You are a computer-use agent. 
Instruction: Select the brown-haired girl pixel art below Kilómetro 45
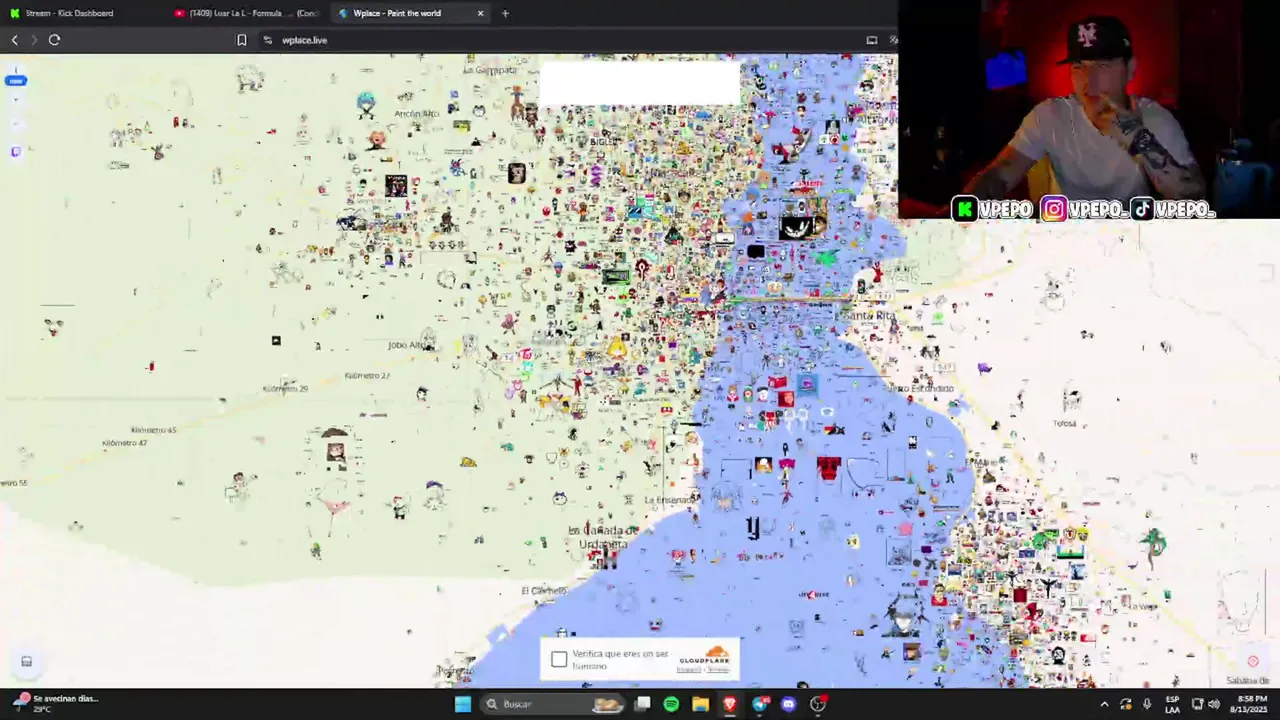[335, 445]
